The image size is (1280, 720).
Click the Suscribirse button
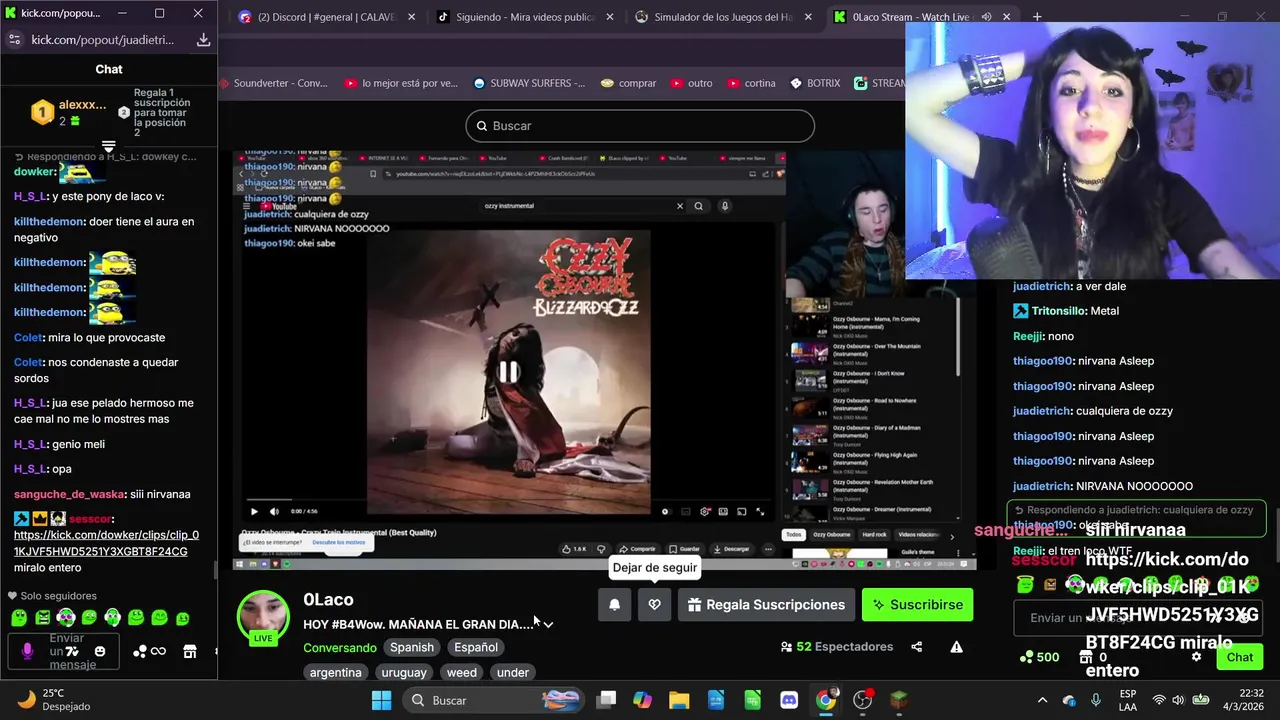tap(917, 604)
